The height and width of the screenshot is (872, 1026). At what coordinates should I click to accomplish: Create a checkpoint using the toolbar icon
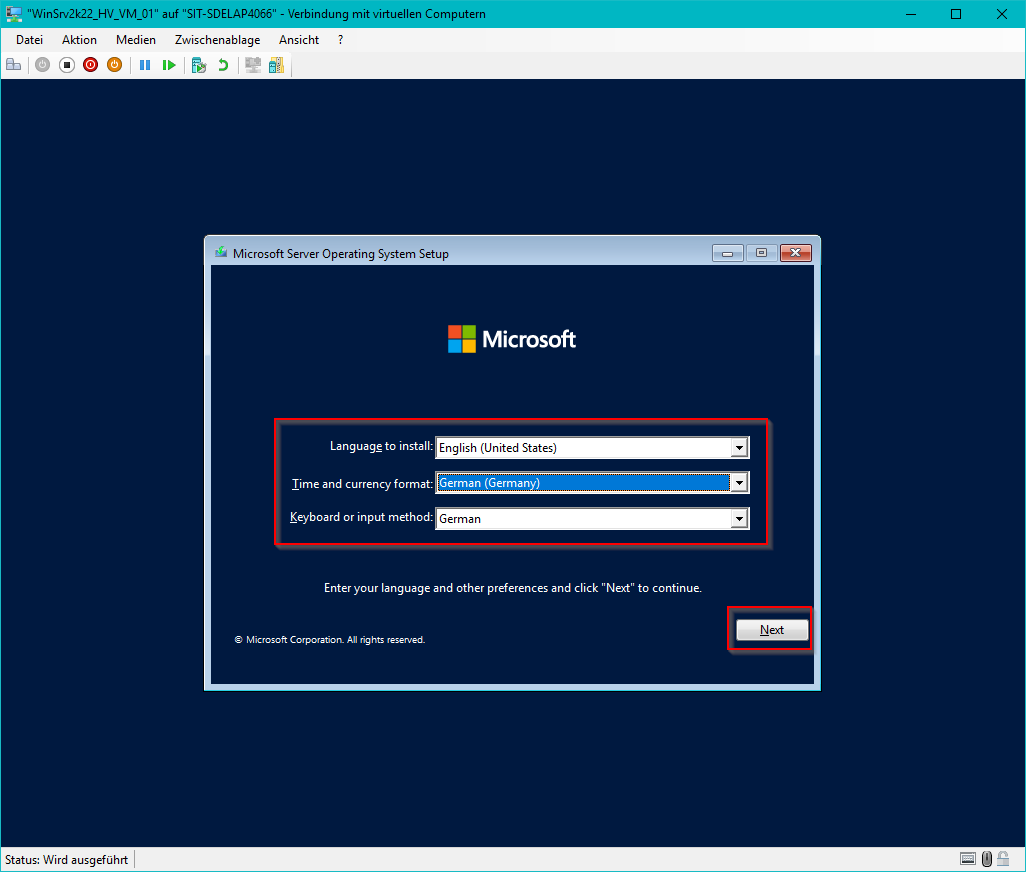tap(199, 65)
